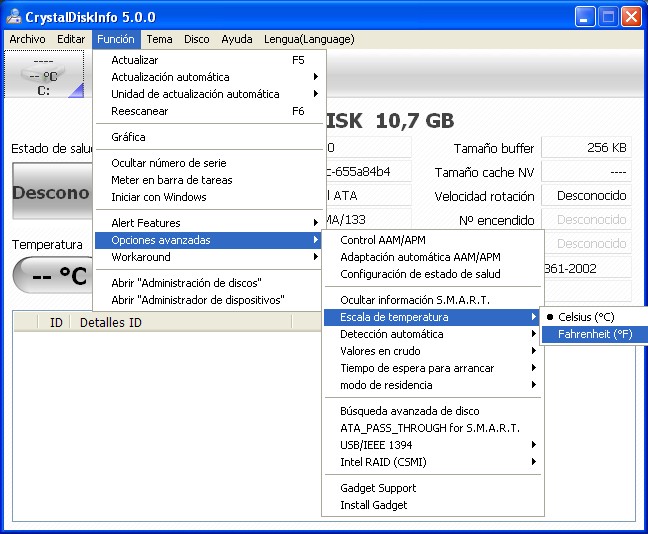Click the Tamaño cache NV value field
Viewport: 648px width, 534px height.
[x=586, y=172]
